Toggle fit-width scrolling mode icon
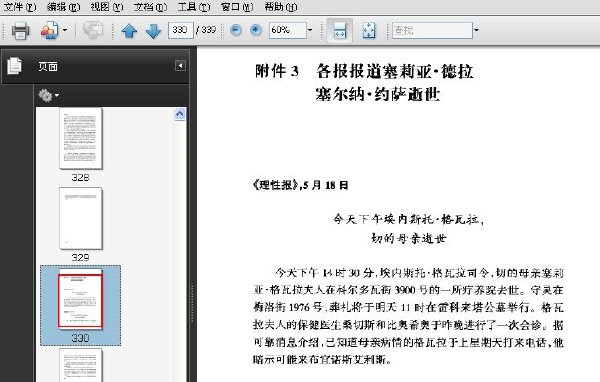600x382 pixels. (340, 30)
